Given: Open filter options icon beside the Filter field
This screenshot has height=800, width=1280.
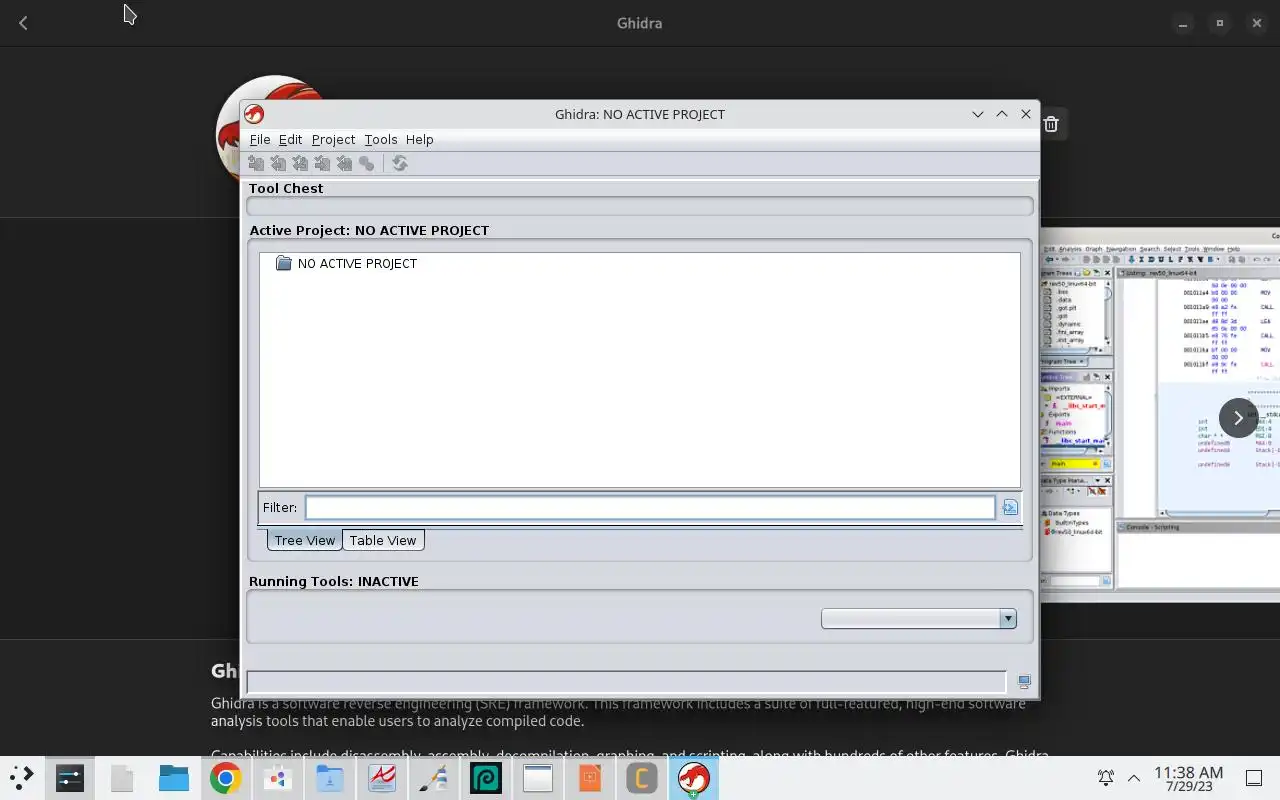Looking at the screenshot, I should tap(1010, 508).
